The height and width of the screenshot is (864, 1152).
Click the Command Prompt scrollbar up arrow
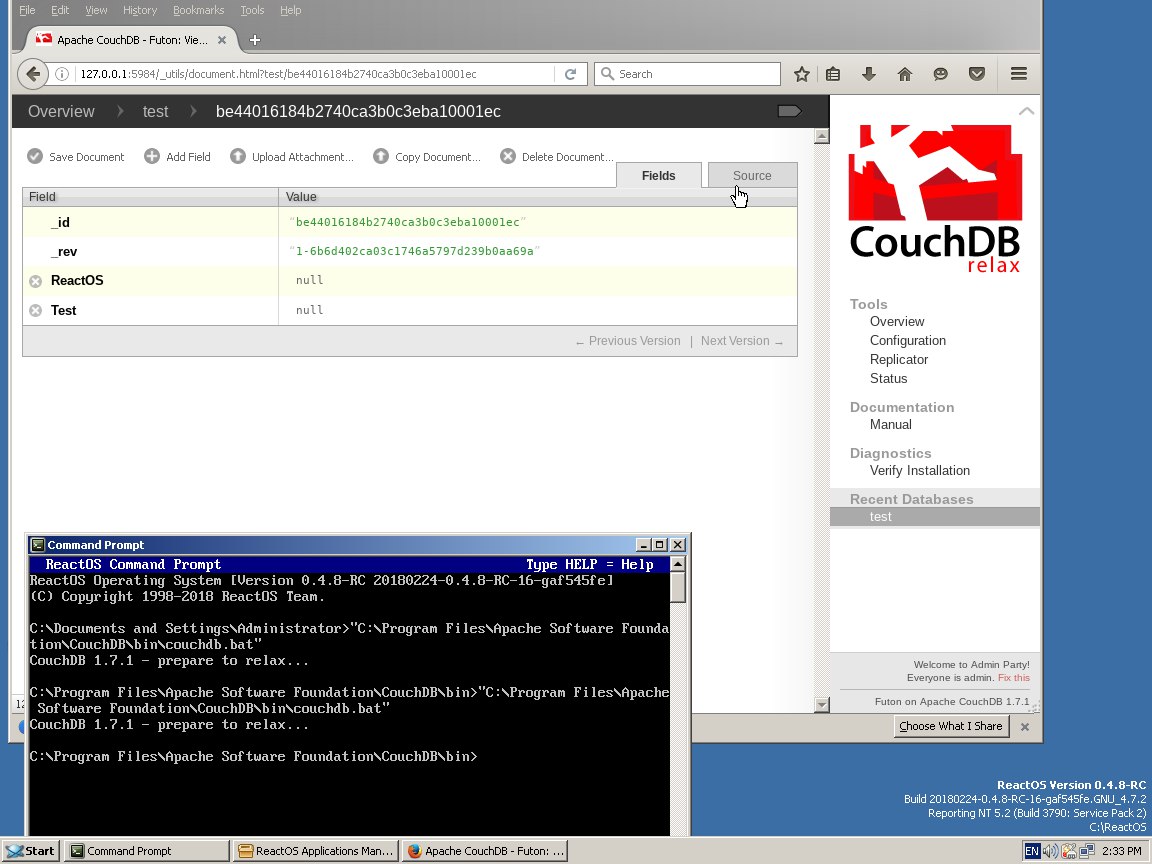[x=677, y=564]
